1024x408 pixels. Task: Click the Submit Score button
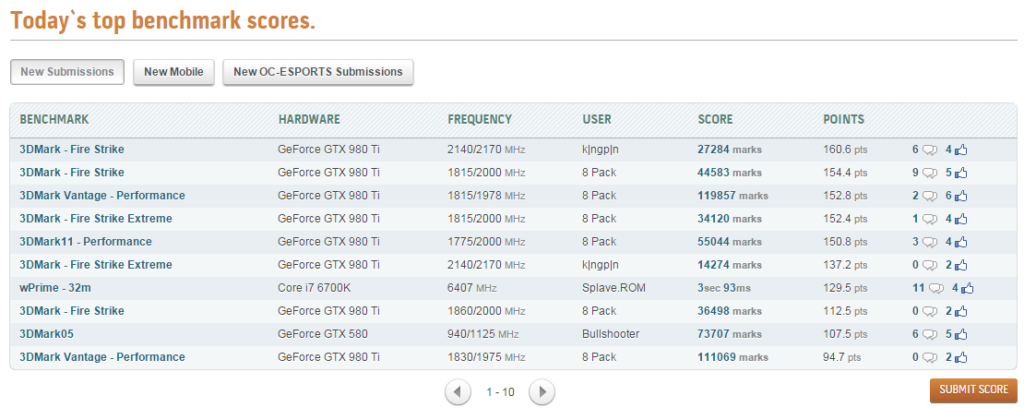974,390
